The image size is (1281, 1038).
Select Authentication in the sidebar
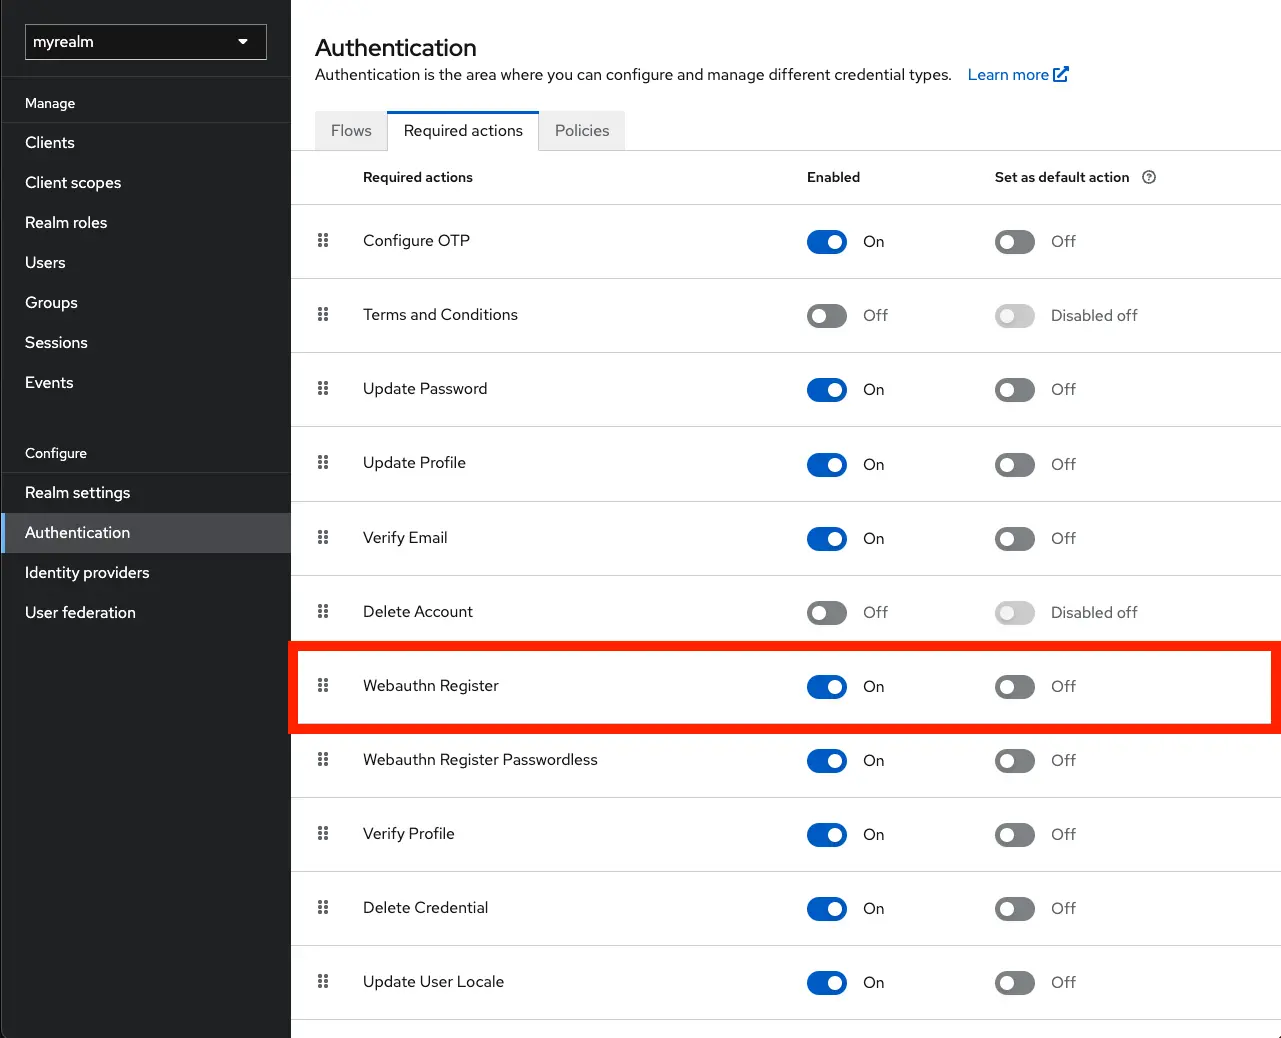click(146, 532)
